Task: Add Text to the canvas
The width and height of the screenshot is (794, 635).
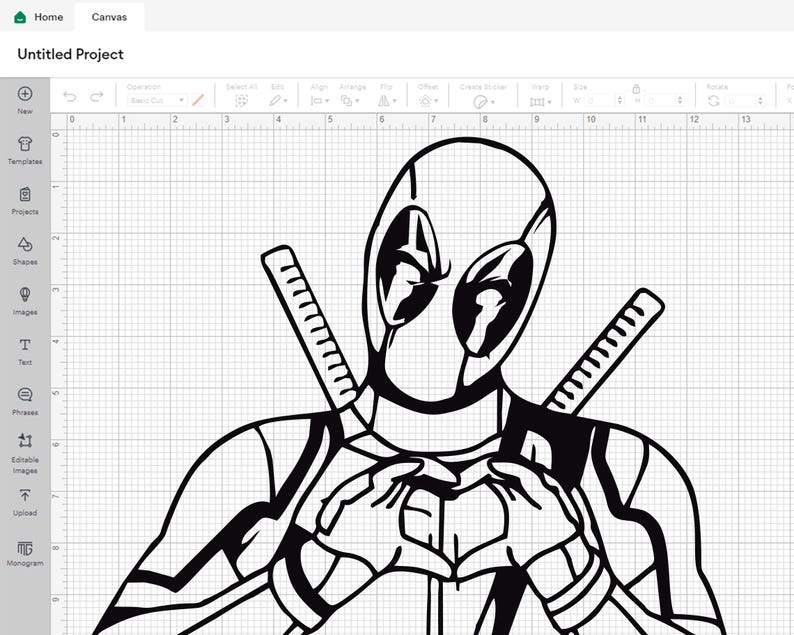Action: 25,351
